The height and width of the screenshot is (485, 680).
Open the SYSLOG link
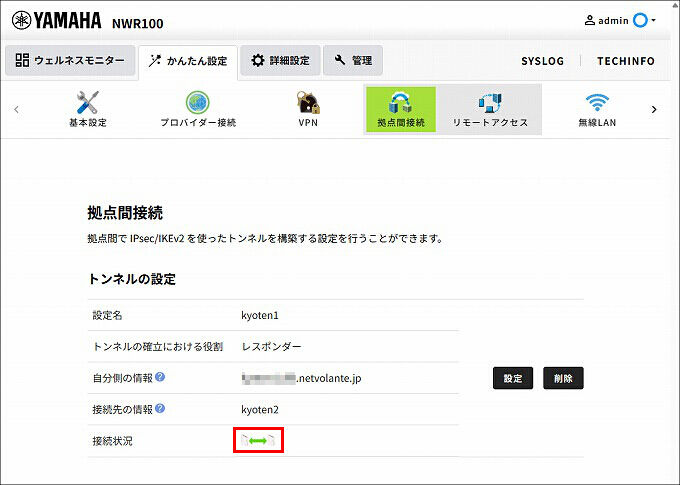click(x=543, y=61)
